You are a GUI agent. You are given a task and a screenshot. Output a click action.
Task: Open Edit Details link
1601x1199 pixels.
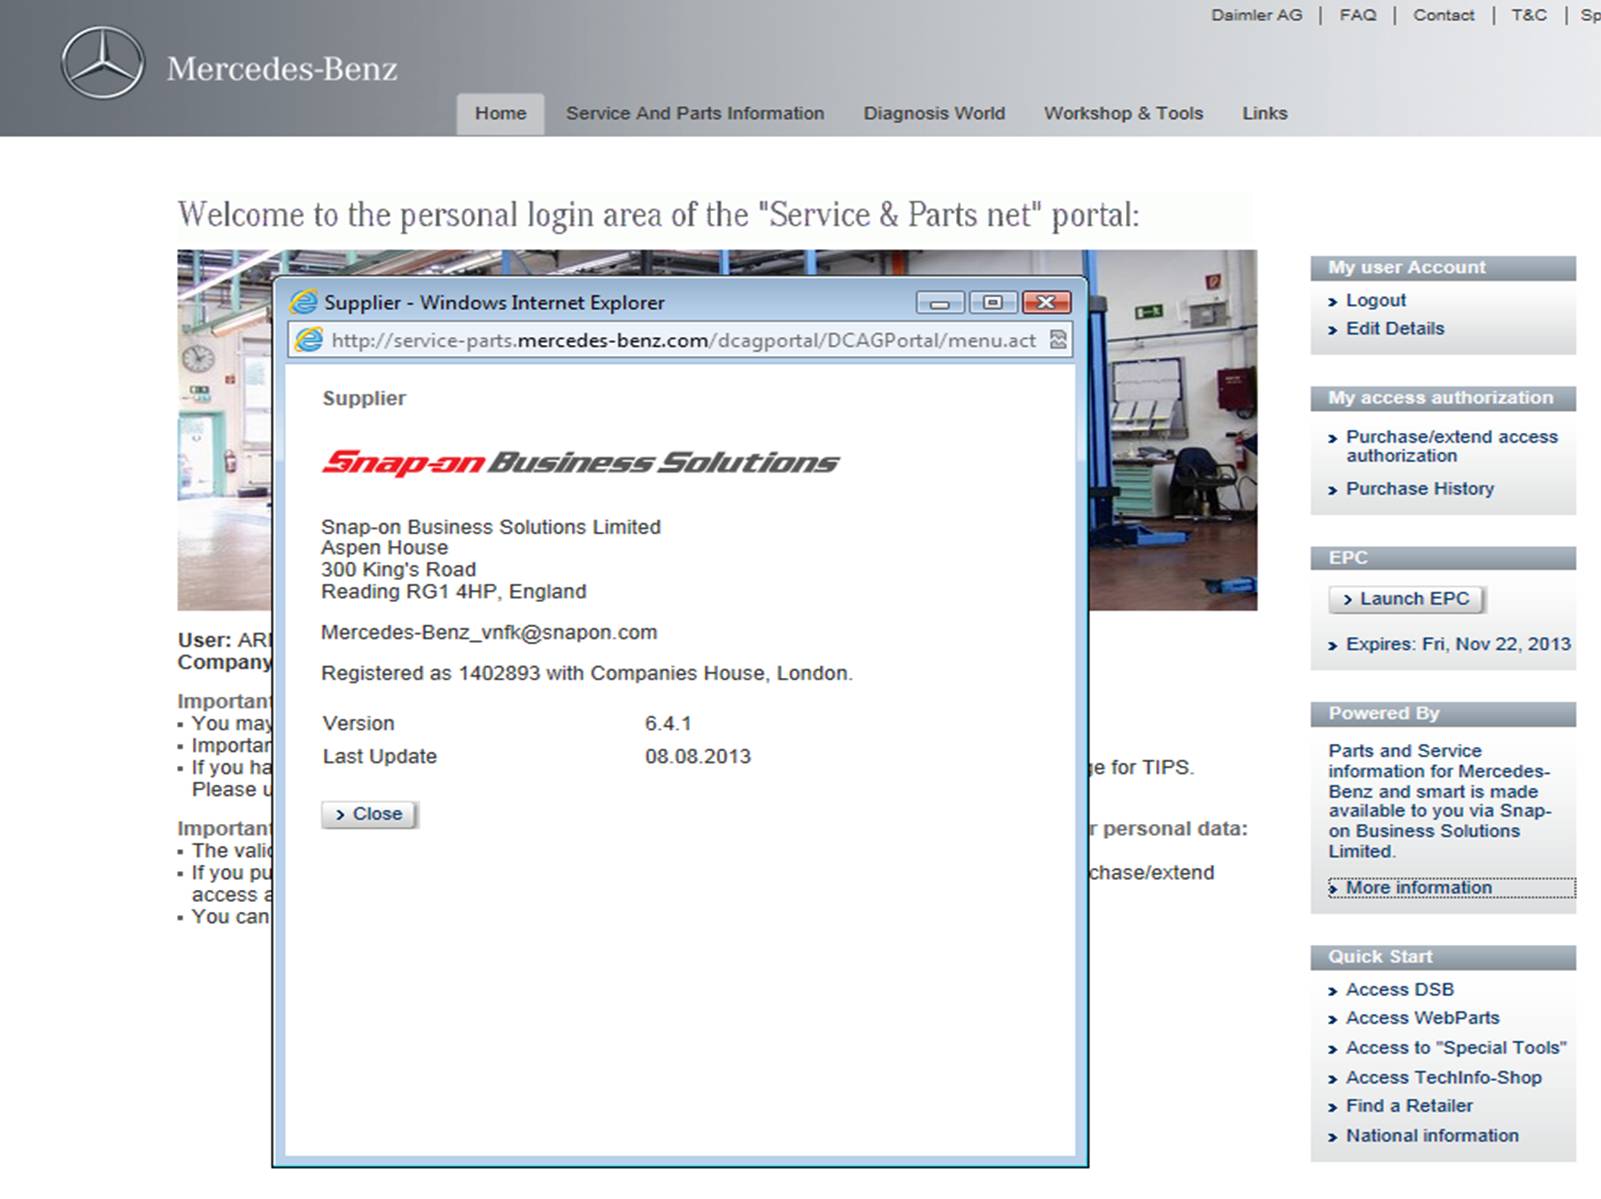[x=1395, y=328]
